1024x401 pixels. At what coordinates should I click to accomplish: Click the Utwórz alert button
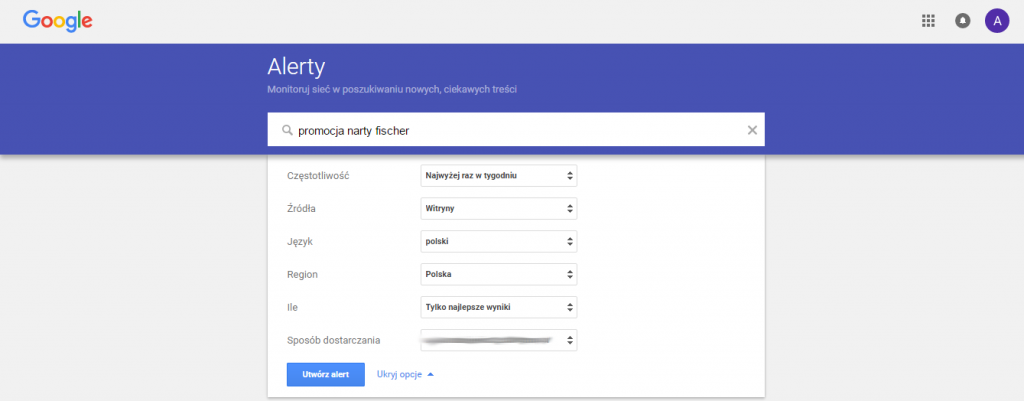tap(325, 375)
